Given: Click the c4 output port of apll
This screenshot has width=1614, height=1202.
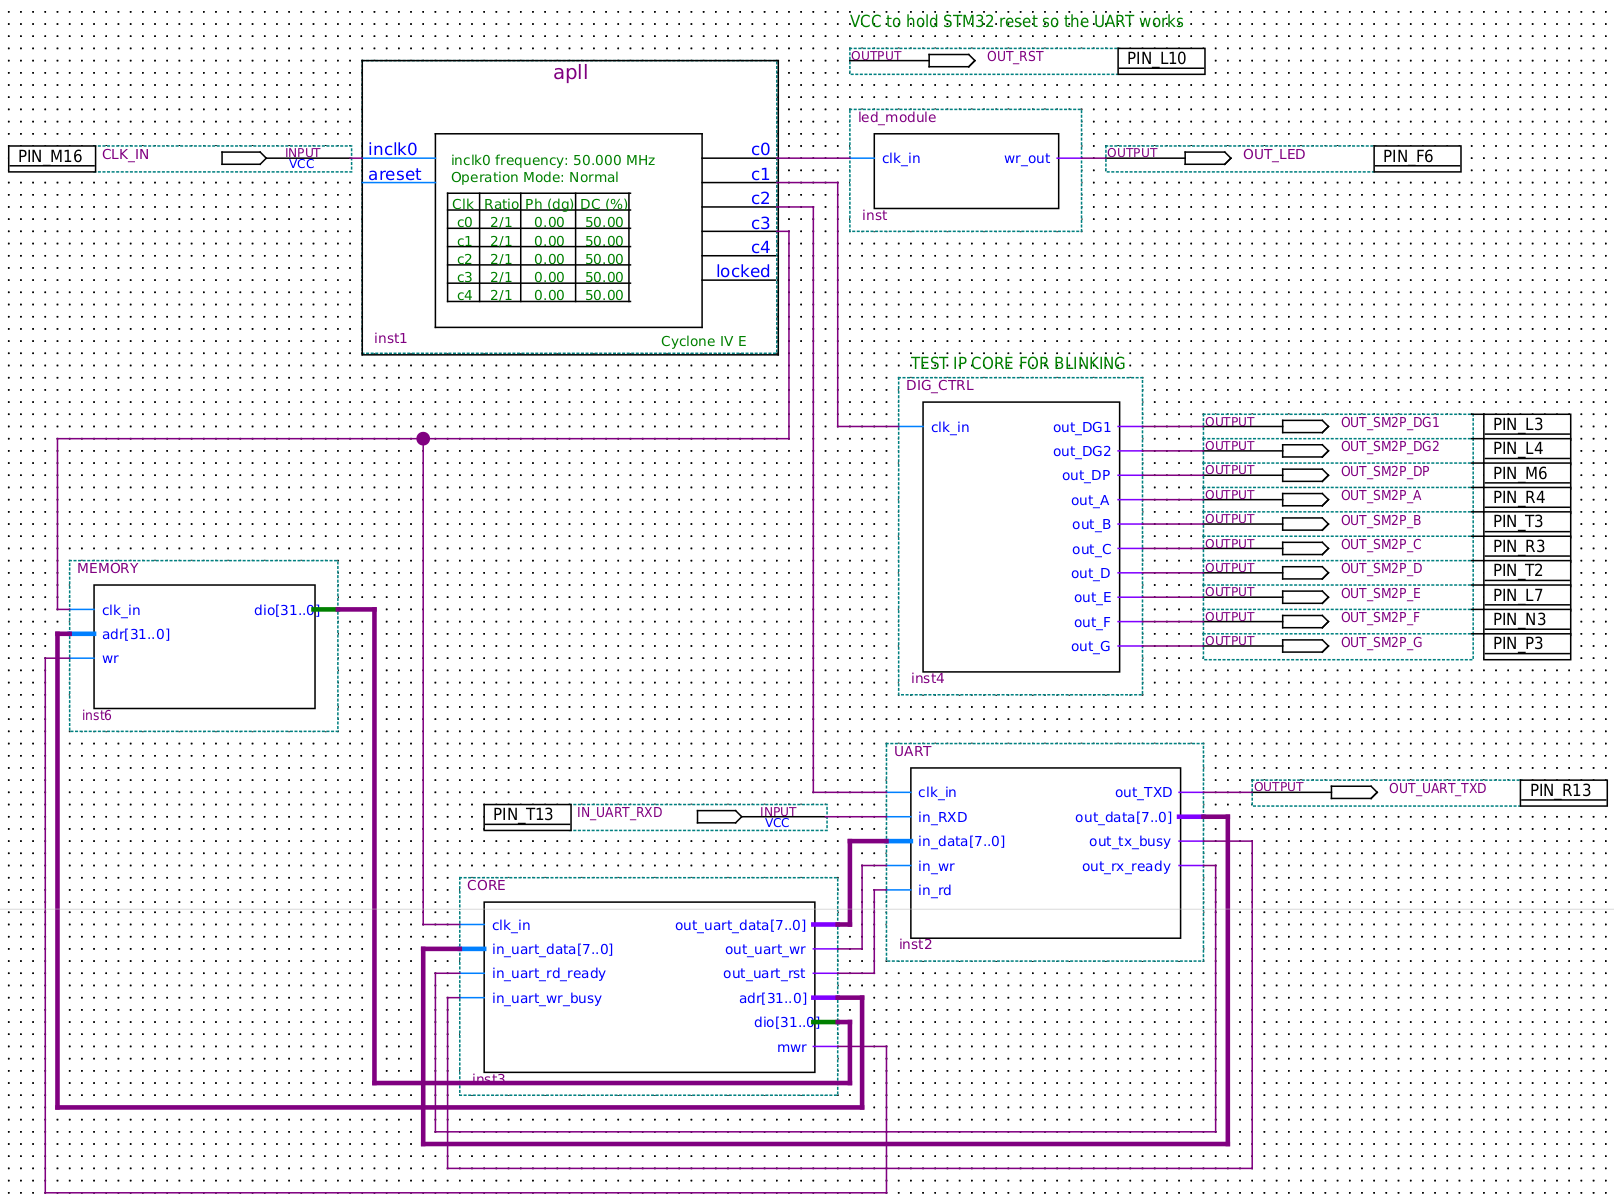Looking at the screenshot, I should click(760, 247).
